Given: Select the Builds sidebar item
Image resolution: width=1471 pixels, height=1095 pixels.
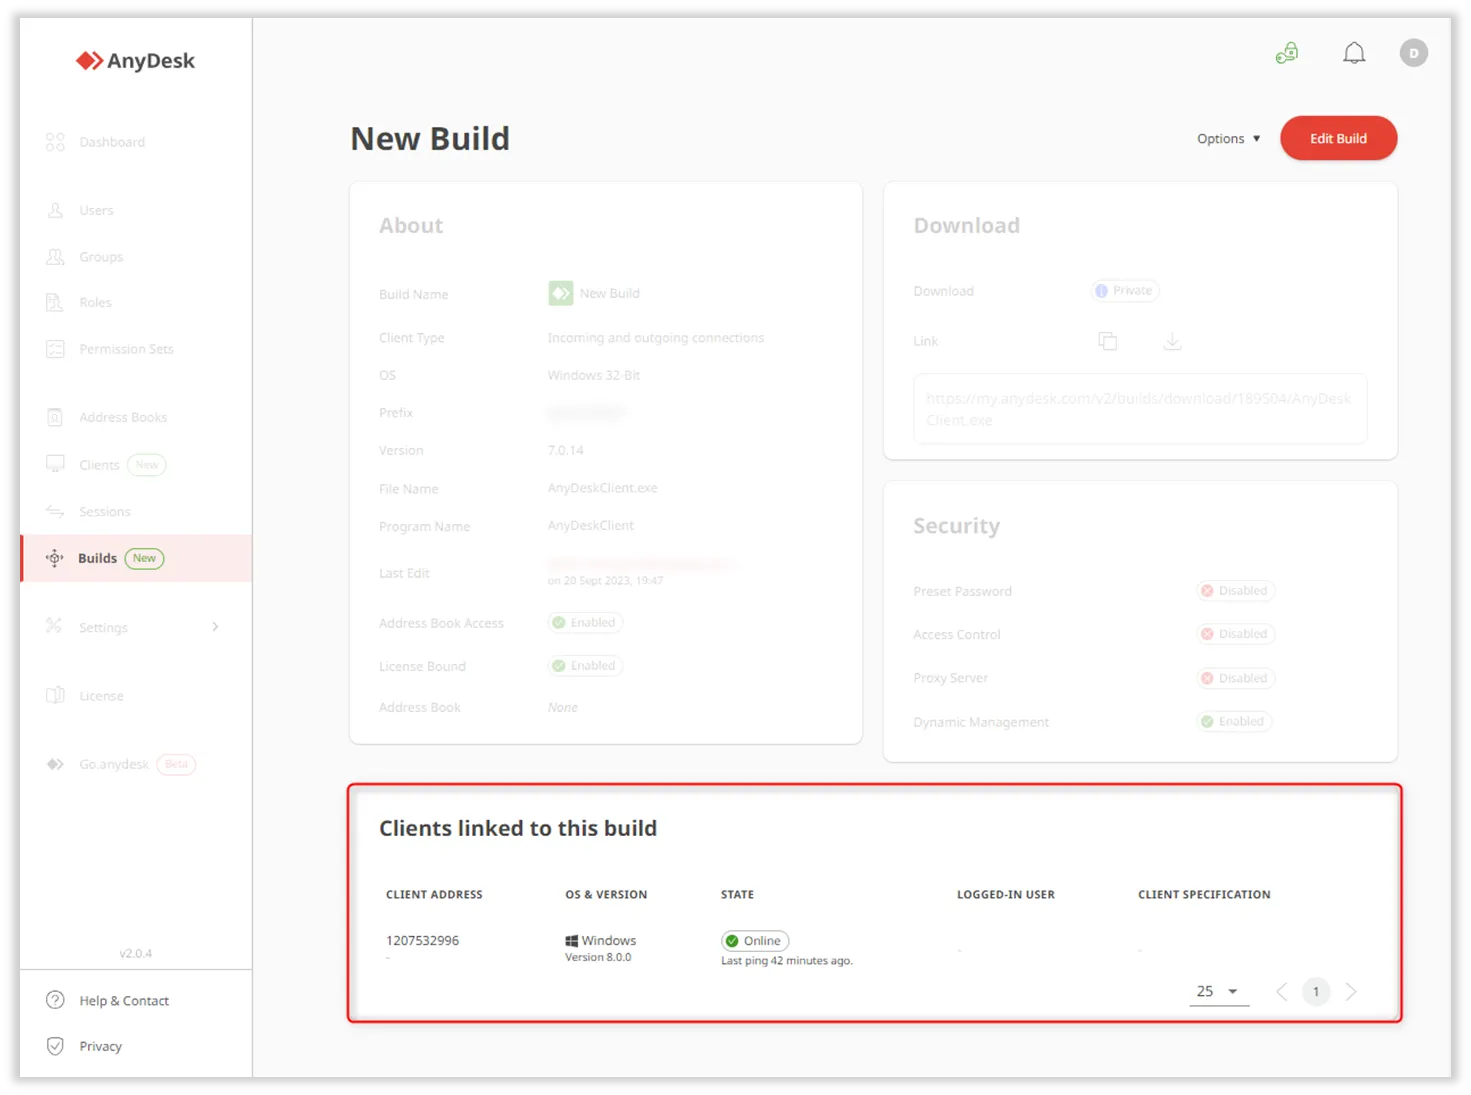Looking at the screenshot, I should pyautogui.click(x=98, y=558).
